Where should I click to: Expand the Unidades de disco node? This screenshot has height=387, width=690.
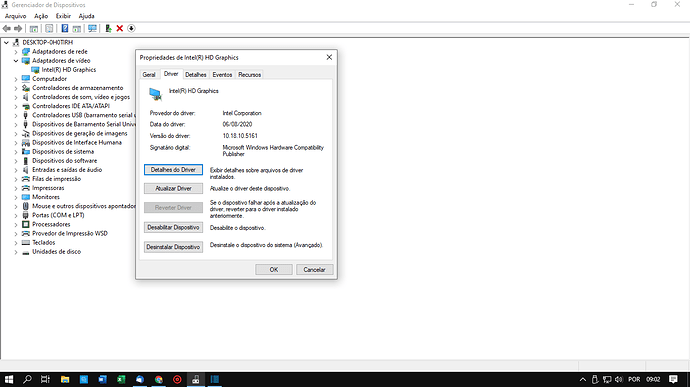point(16,252)
